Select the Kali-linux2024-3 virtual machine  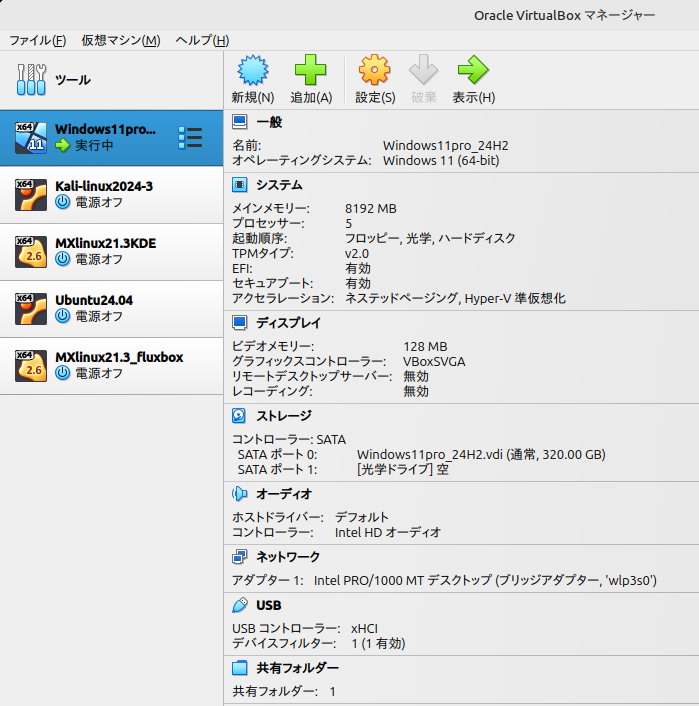point(104,194)
